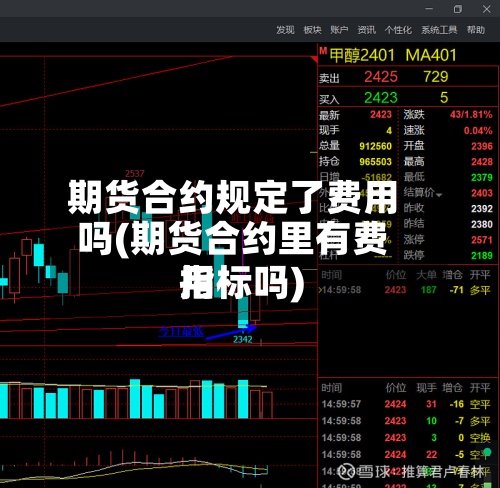
Task: Close the trading software window
Action: point(487,9)
